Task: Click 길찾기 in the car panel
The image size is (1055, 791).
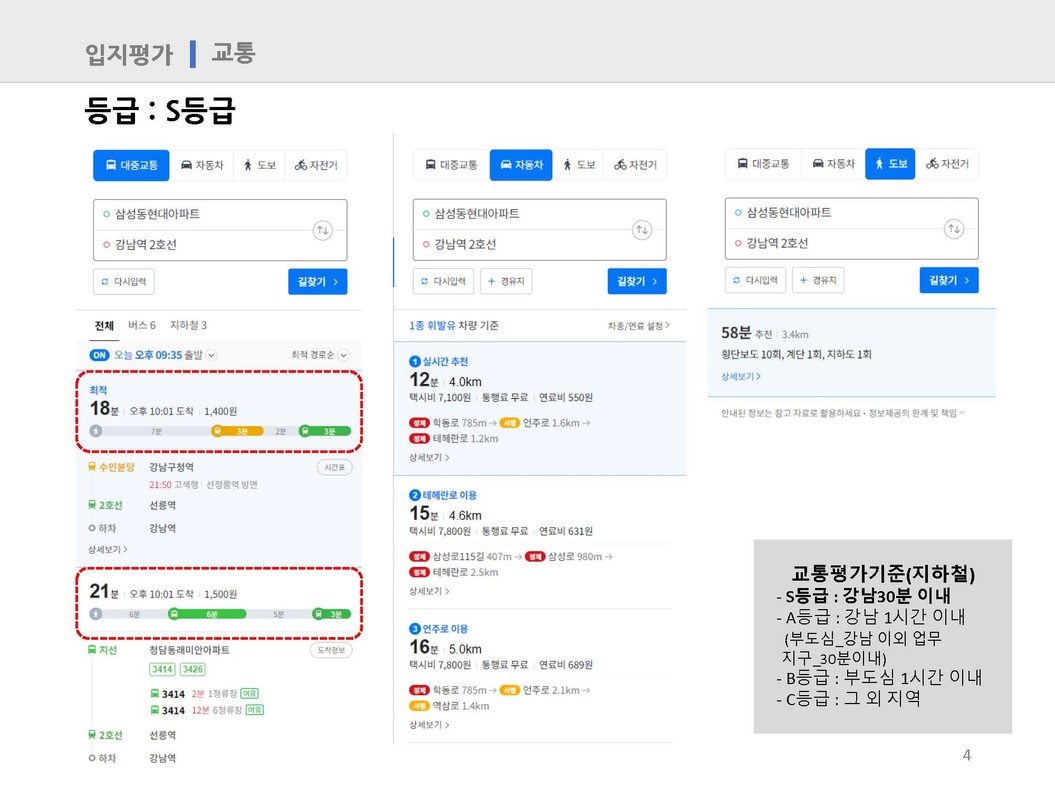Action: tap(637, 282)
